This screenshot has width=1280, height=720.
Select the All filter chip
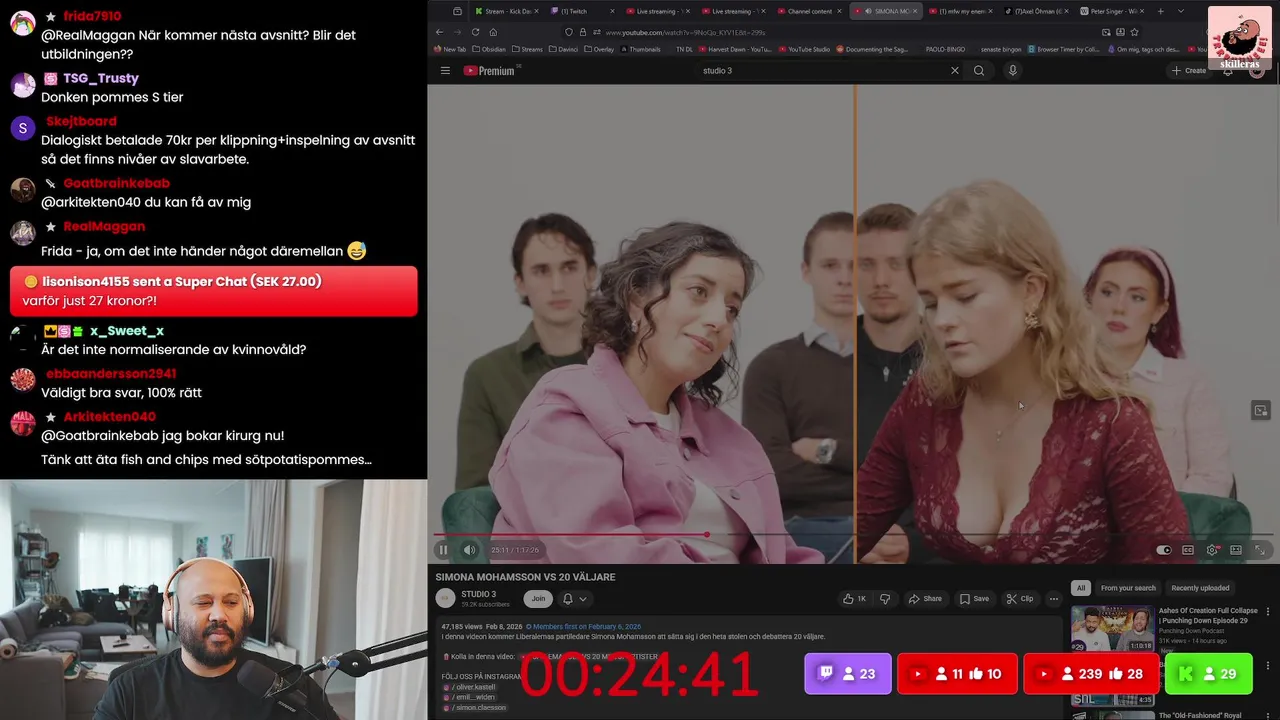(1080, 588)
